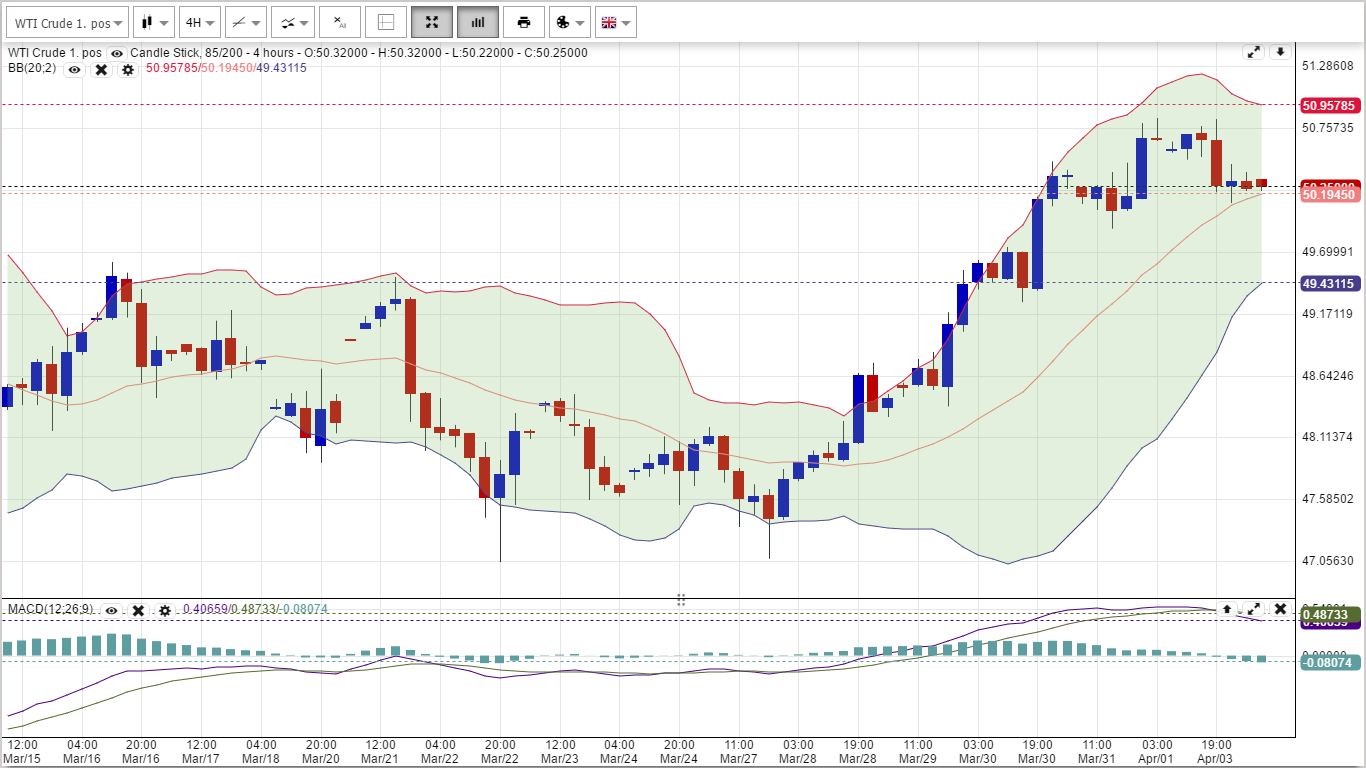Image resolution: width=1366 pixels, height=768 pixels.
Task: Open the WTI Crude 1. pos symbol dropdown
Action: click(x=67, y=22)
